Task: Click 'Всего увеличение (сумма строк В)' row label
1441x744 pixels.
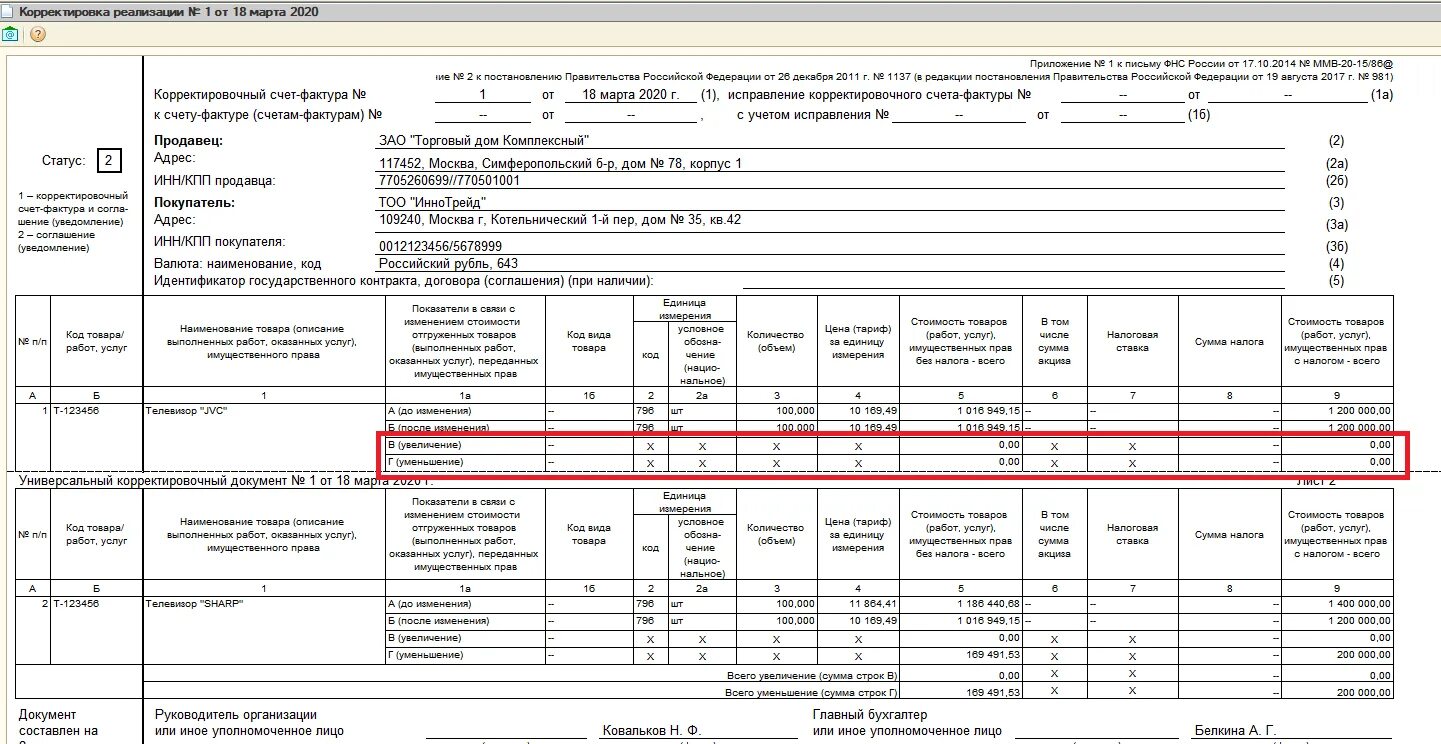Action: tap(812, 677)
